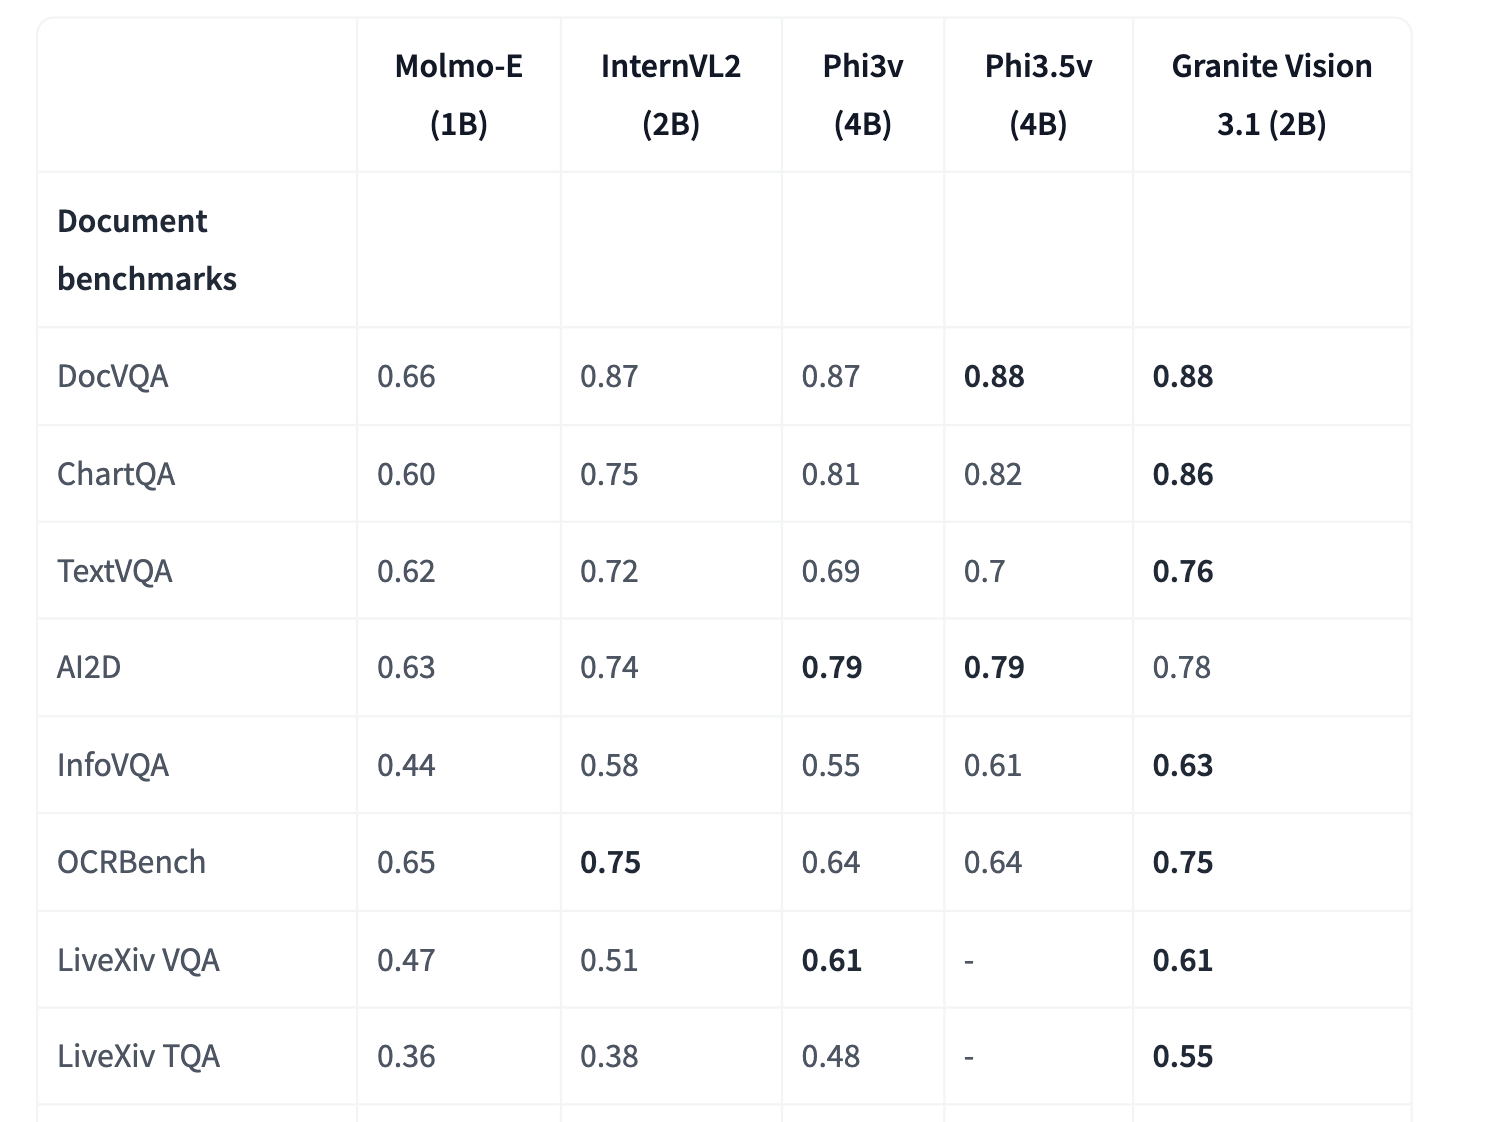Viewport: 1494px width, 1122px height.
Task: Click Phi3.5v's InfoVQA score 0.61
Action: click(993, 765)
